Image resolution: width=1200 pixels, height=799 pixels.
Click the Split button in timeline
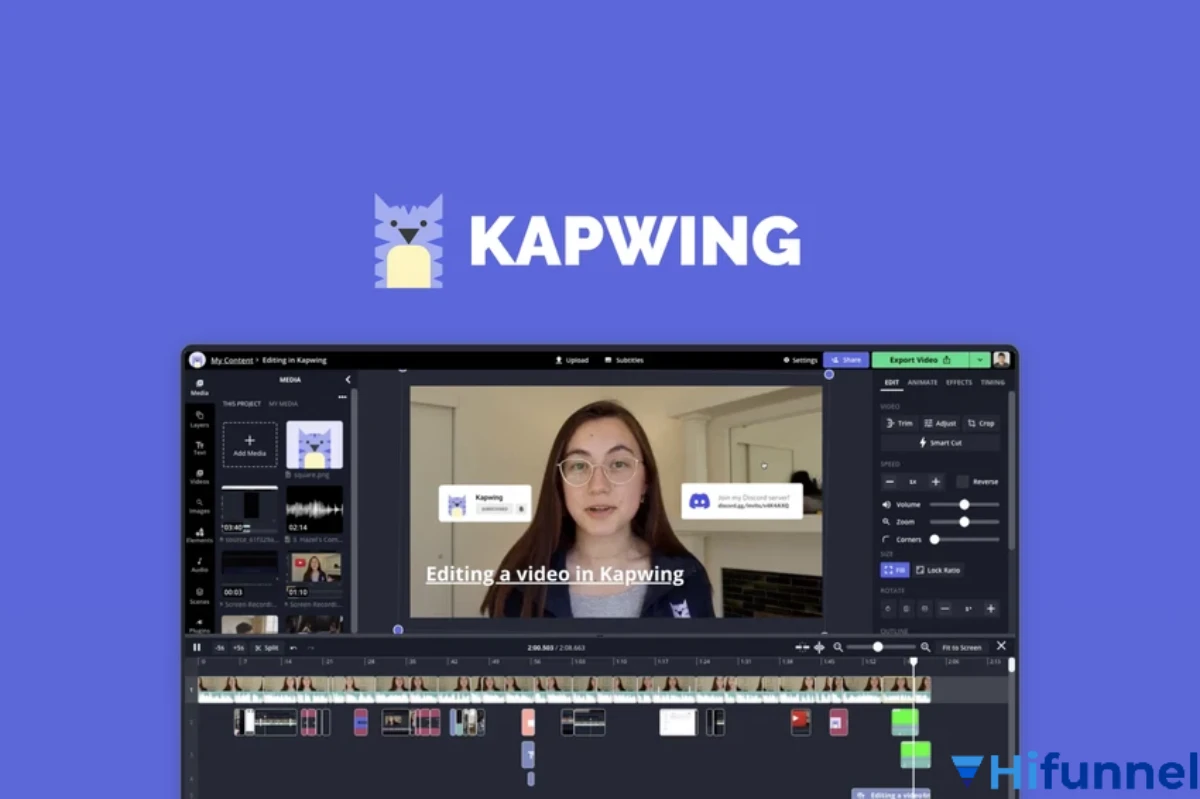[x=266, y=648]
